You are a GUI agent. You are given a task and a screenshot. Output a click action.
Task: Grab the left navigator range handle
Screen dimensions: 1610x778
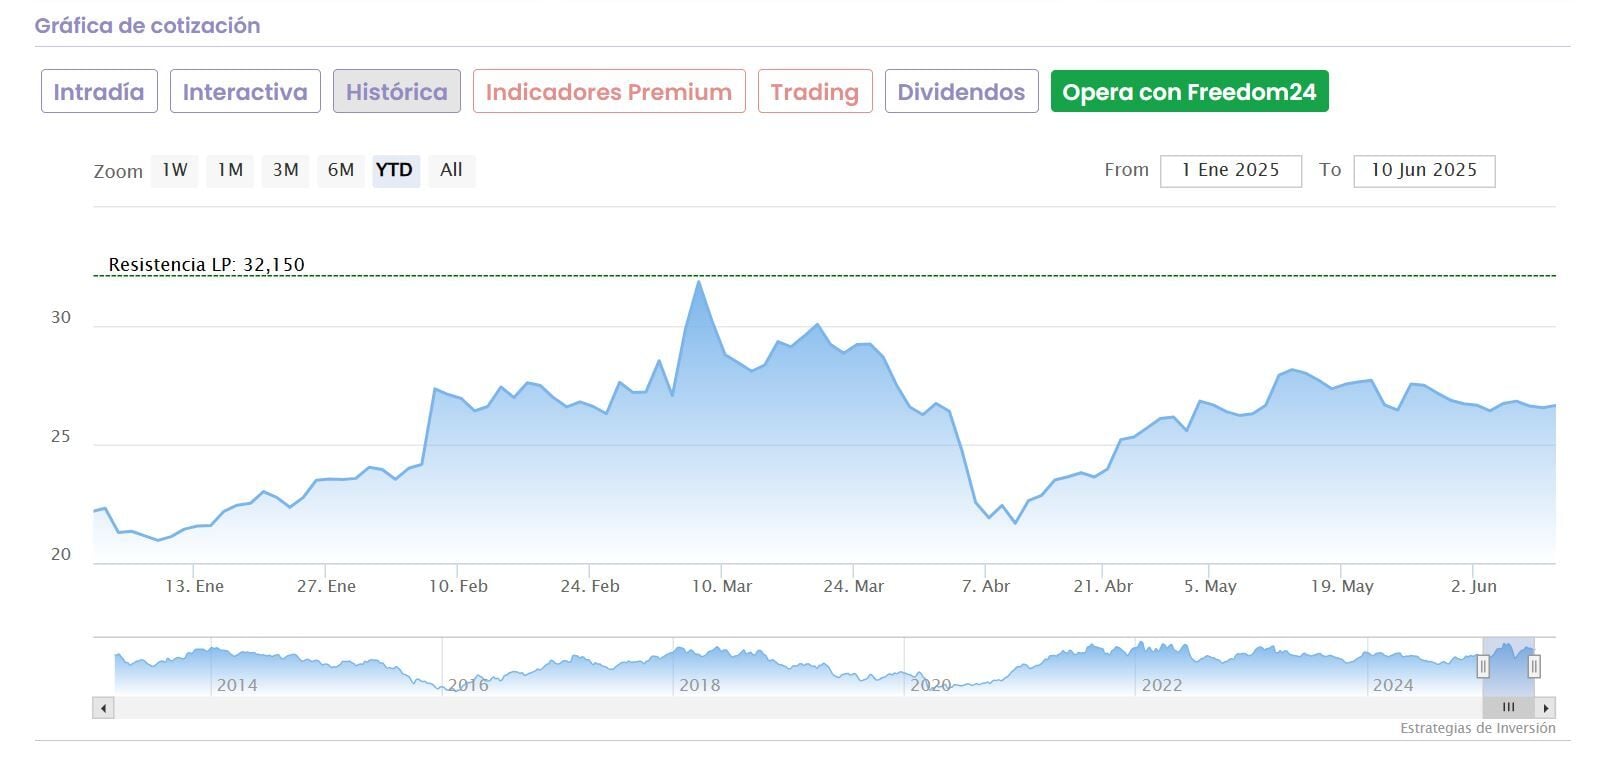(1483, 666)
